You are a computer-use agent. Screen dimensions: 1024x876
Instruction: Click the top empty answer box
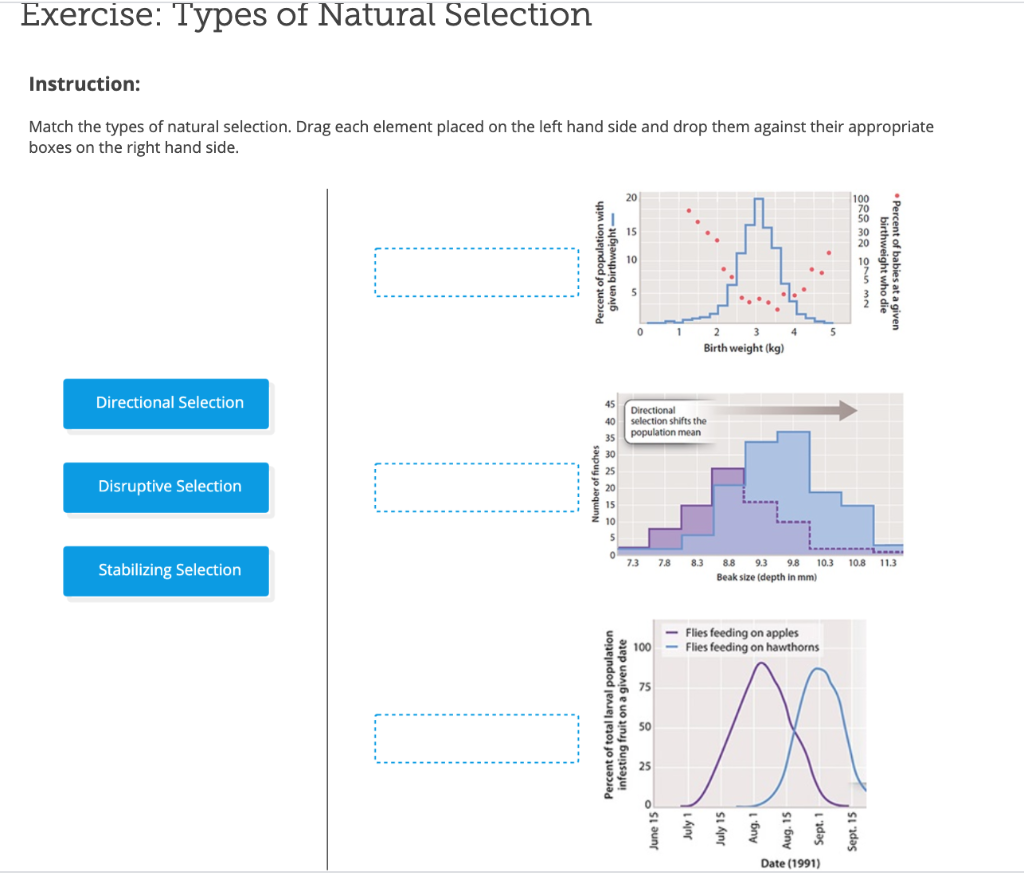click(476, 271)
